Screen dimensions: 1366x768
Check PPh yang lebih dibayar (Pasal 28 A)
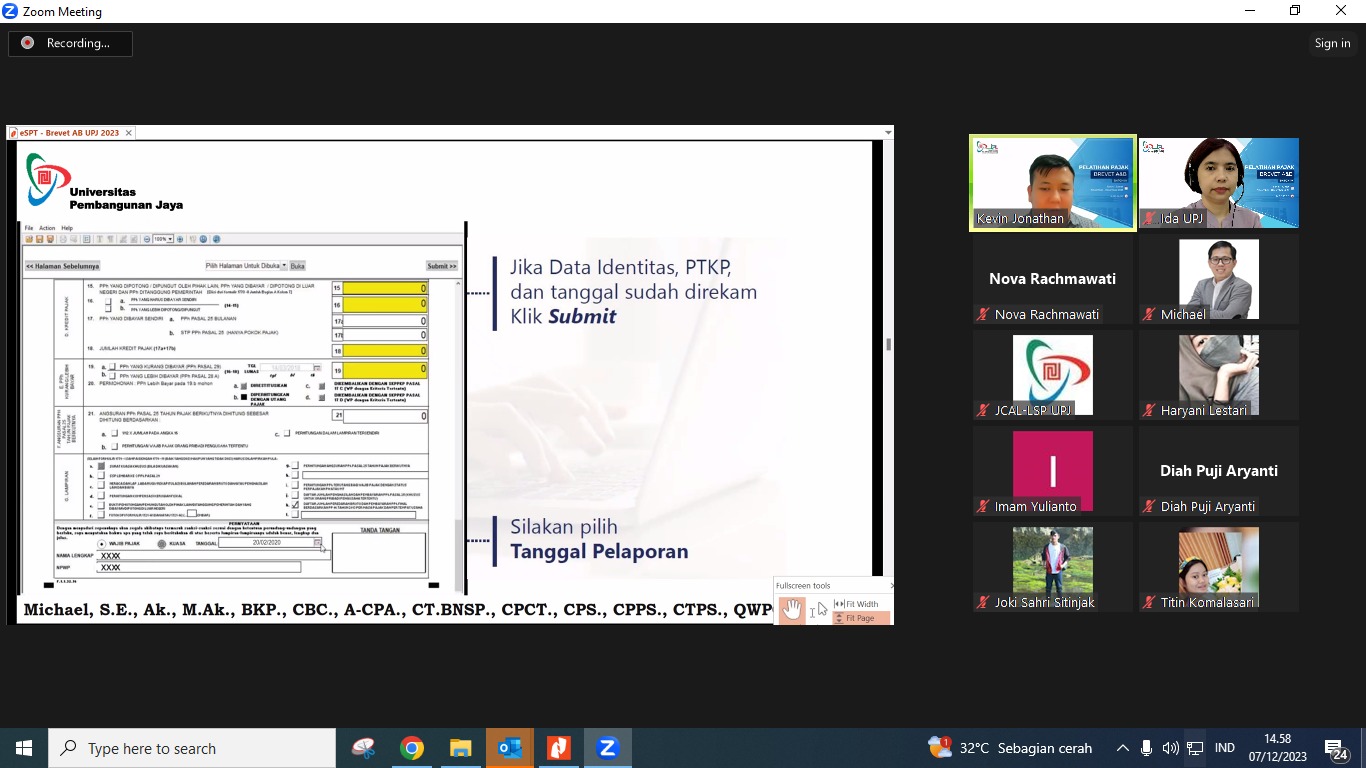[x=112, y=375]
